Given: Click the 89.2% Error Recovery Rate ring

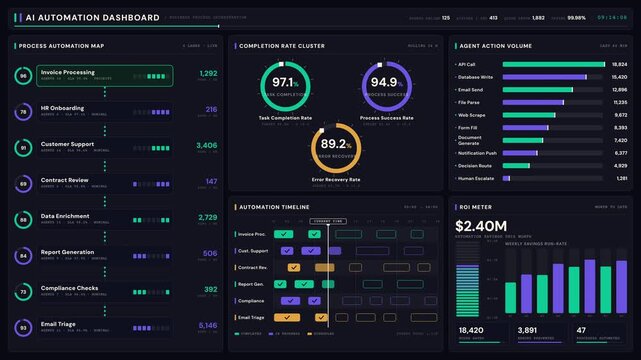Looking at the screenshot, I should pos(336,148).
